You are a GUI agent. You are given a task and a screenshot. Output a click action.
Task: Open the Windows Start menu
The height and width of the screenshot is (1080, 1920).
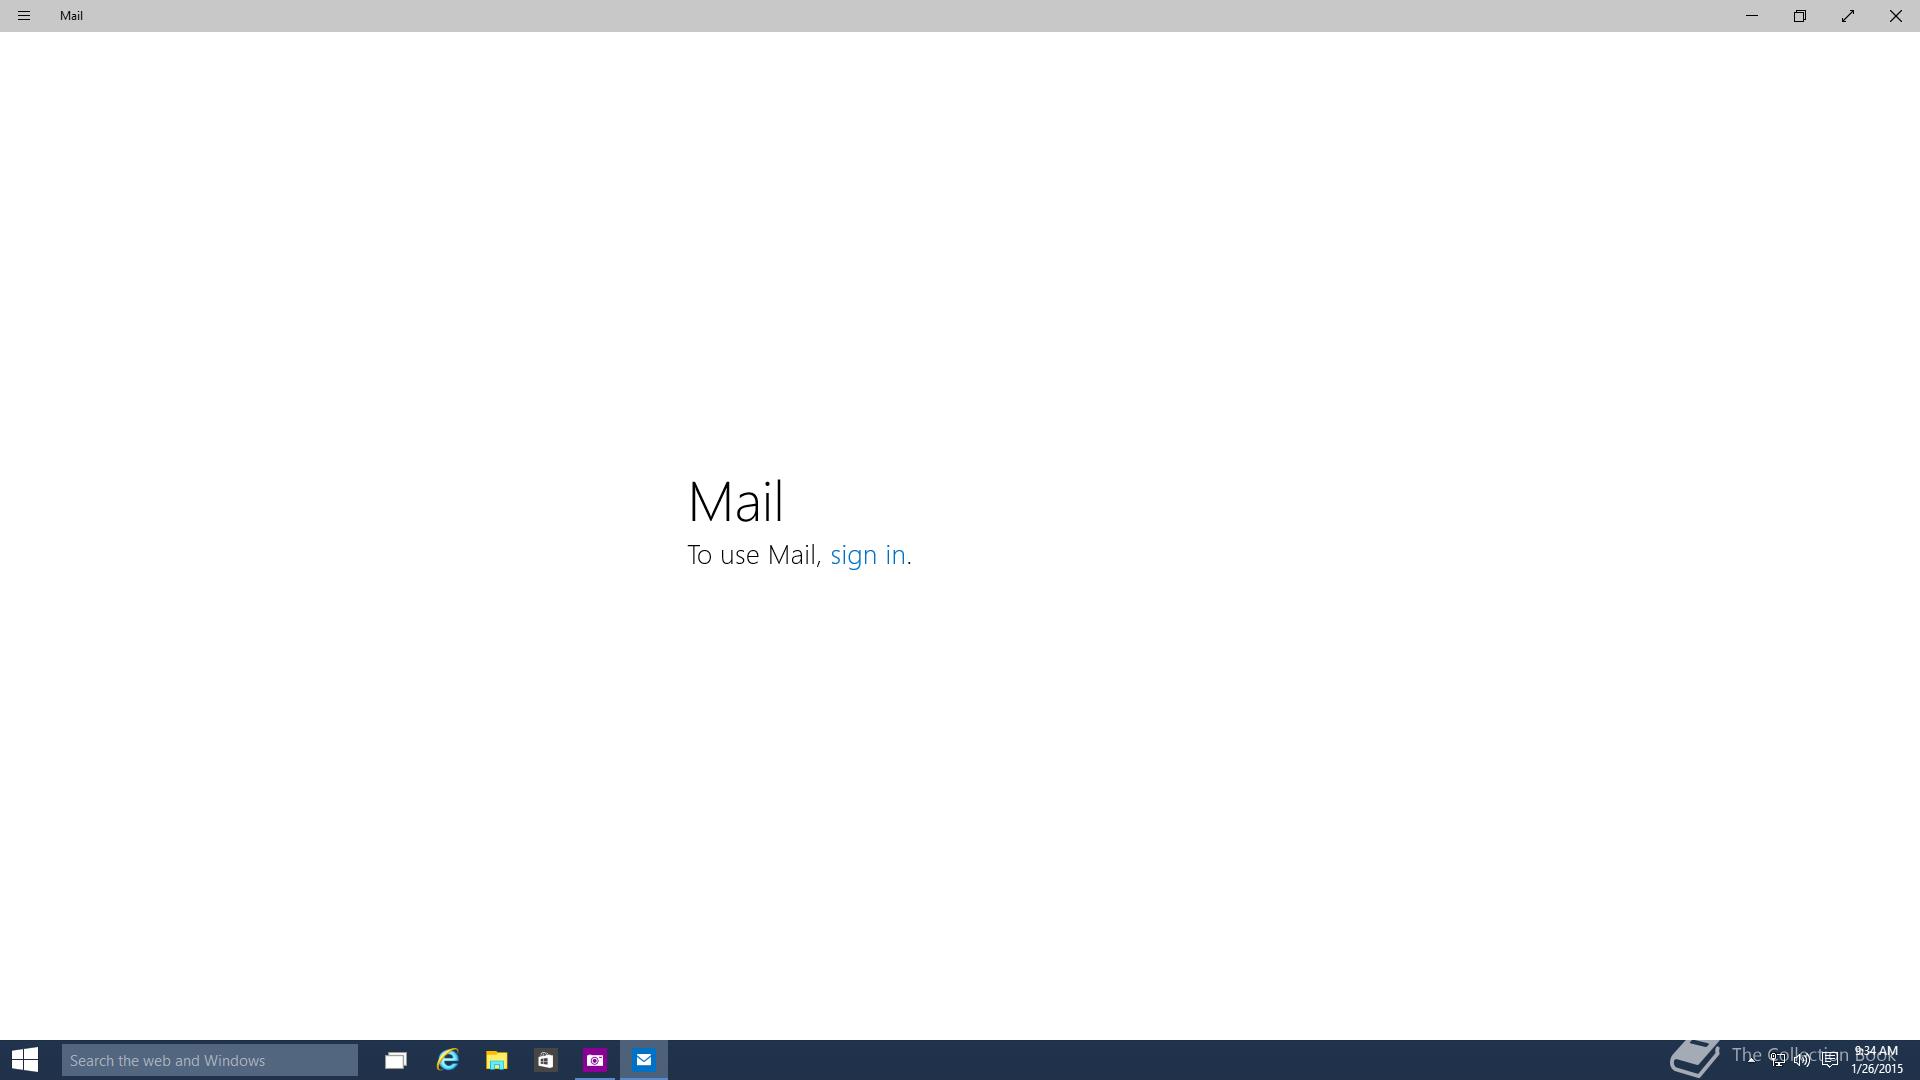coord(25,1060)
